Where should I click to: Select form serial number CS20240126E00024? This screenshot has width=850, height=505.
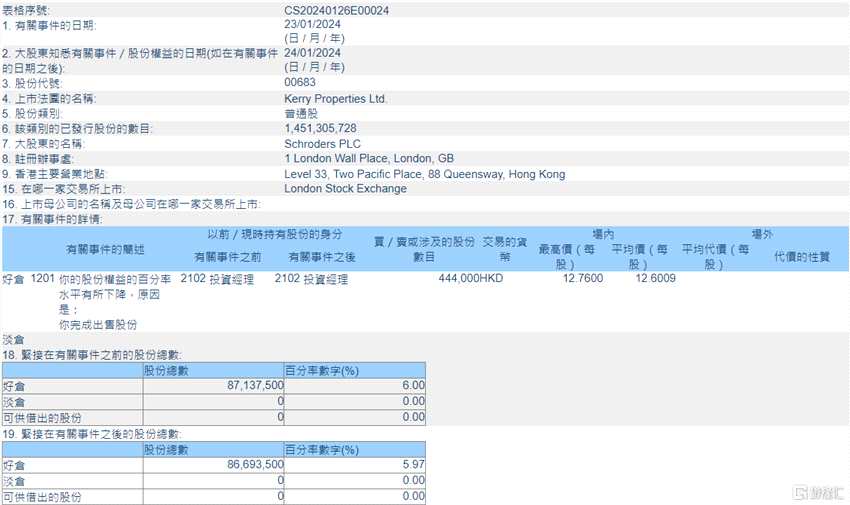[336, 10]
